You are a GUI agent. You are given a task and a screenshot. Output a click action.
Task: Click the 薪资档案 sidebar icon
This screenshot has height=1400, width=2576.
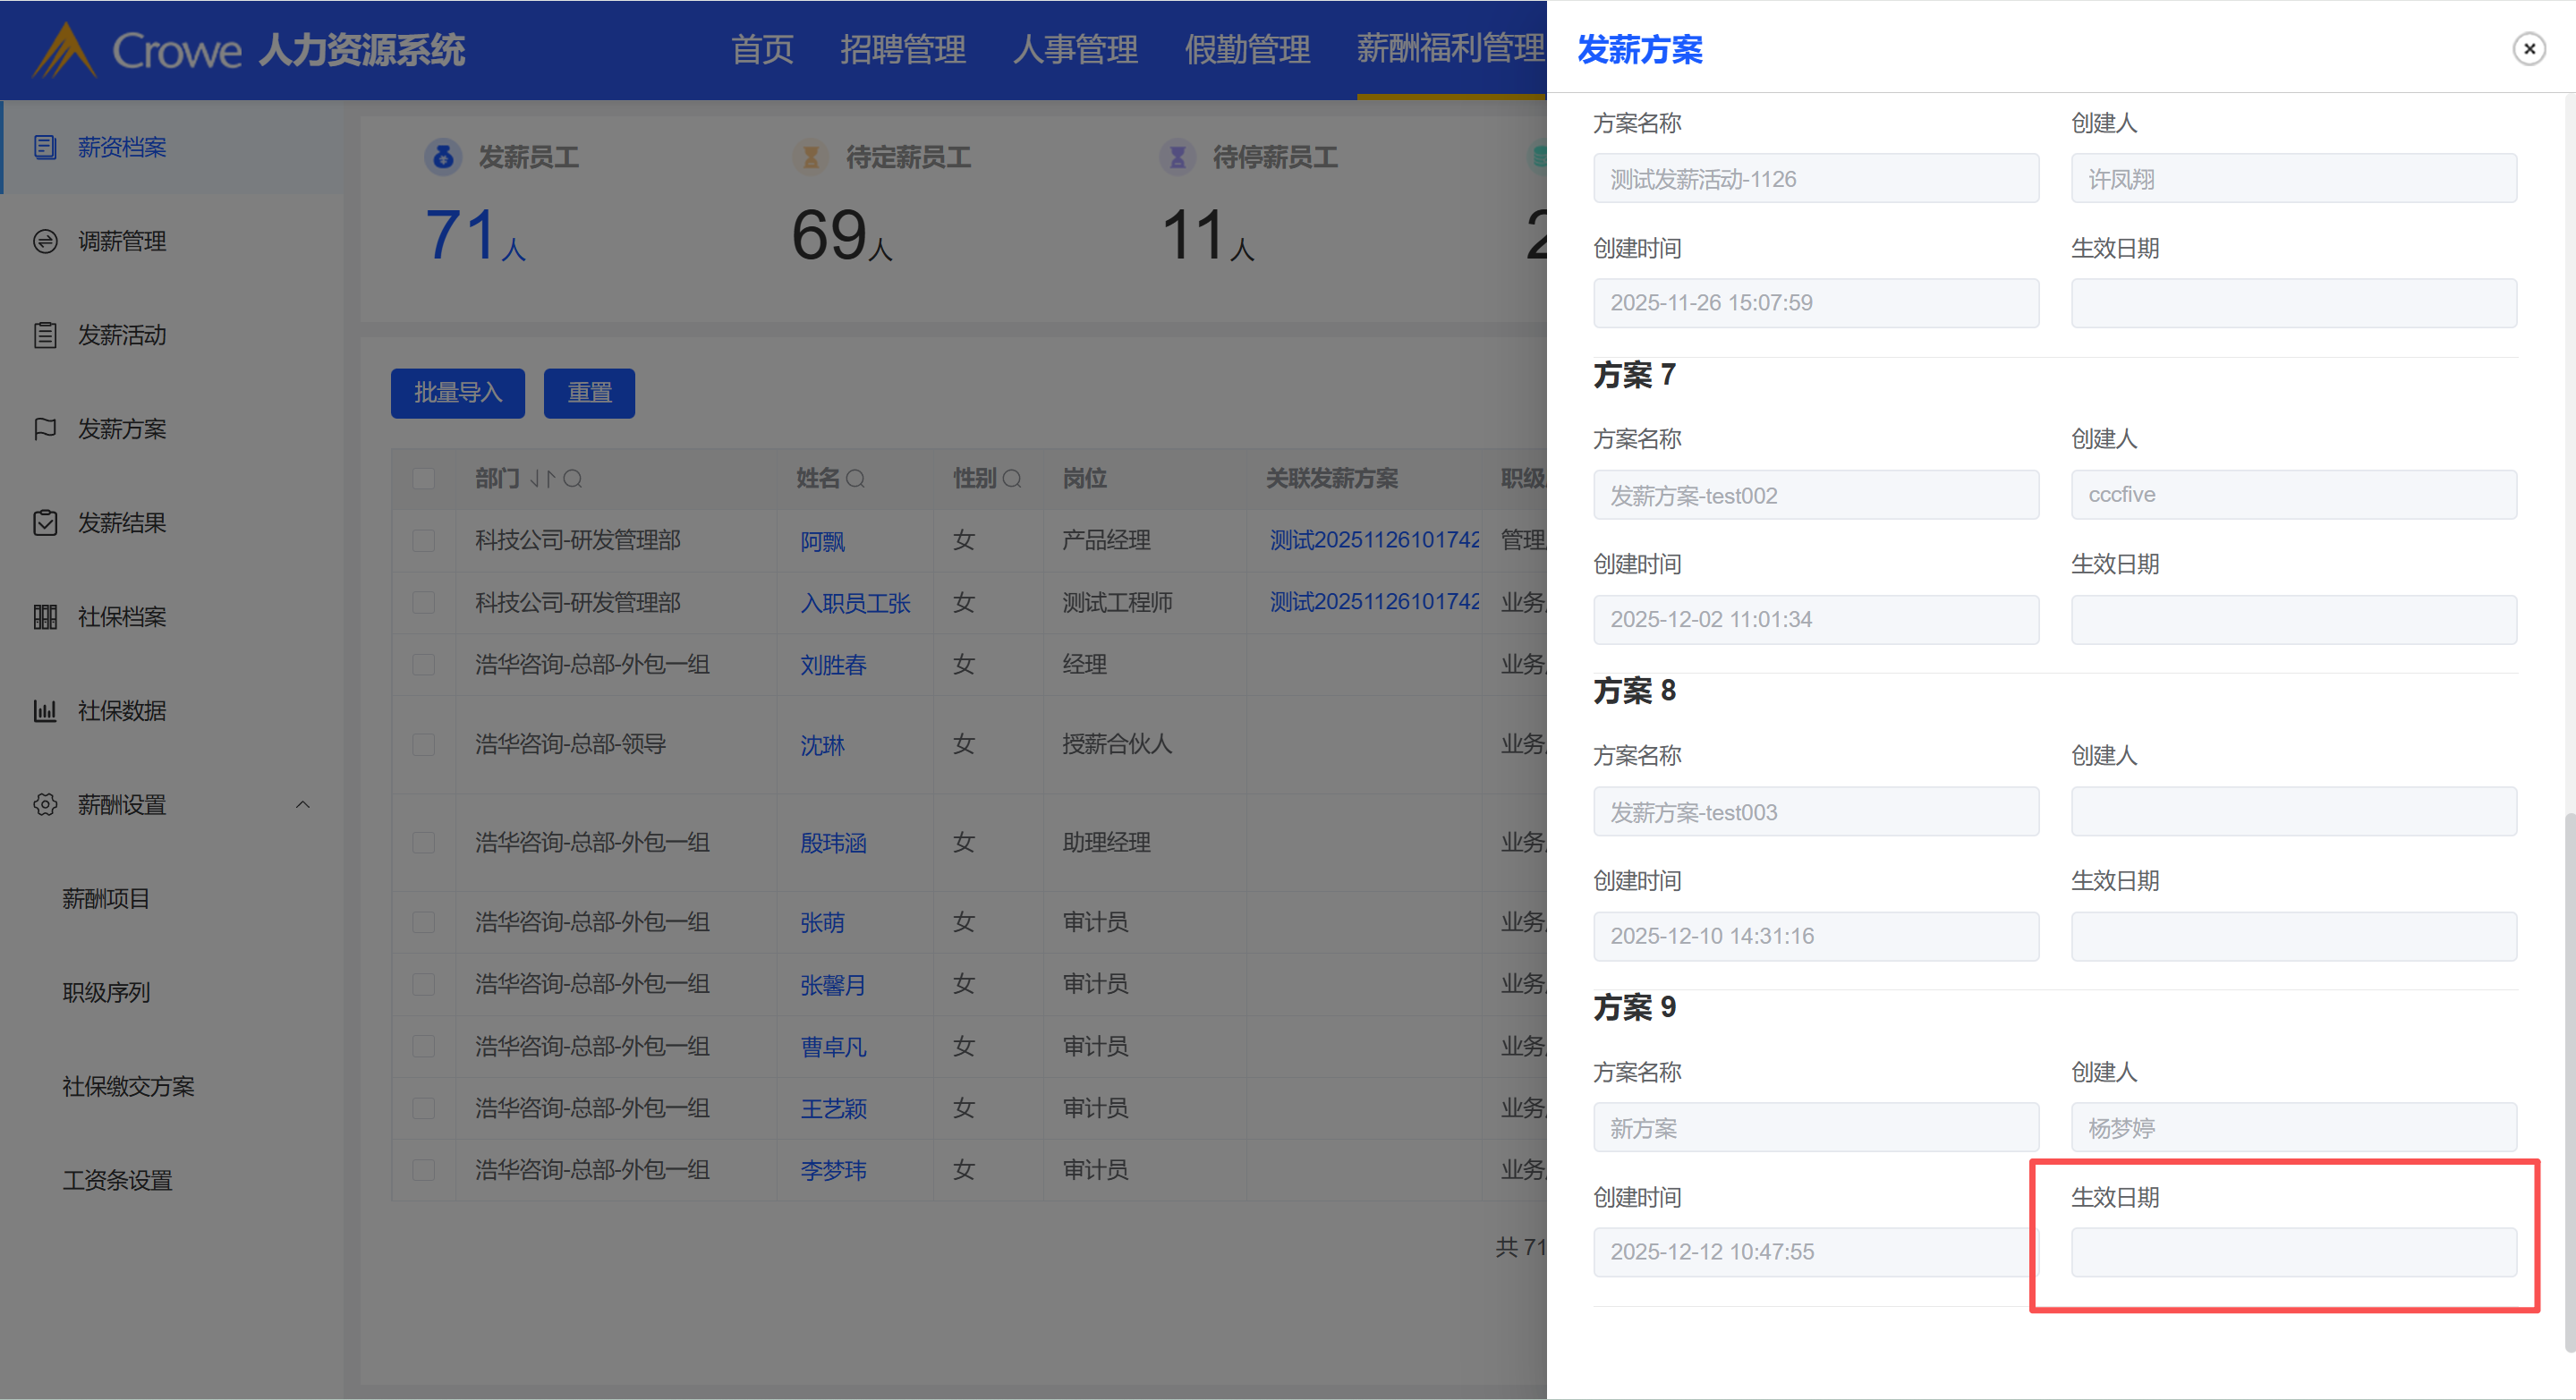coord(45,147)
